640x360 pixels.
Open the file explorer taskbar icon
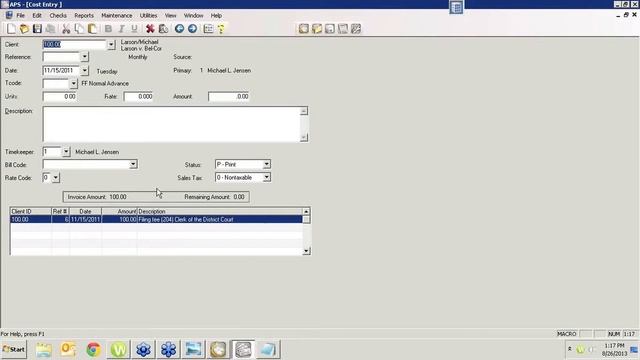(x=44, y=349)
